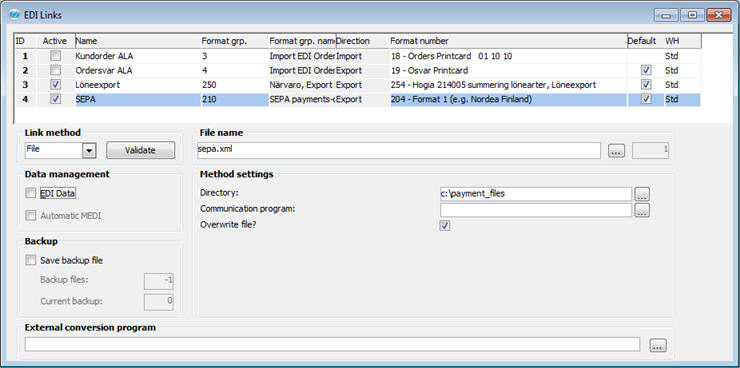Click the File name input field
This screenshot has width=740, height=368.
(398, 151)
